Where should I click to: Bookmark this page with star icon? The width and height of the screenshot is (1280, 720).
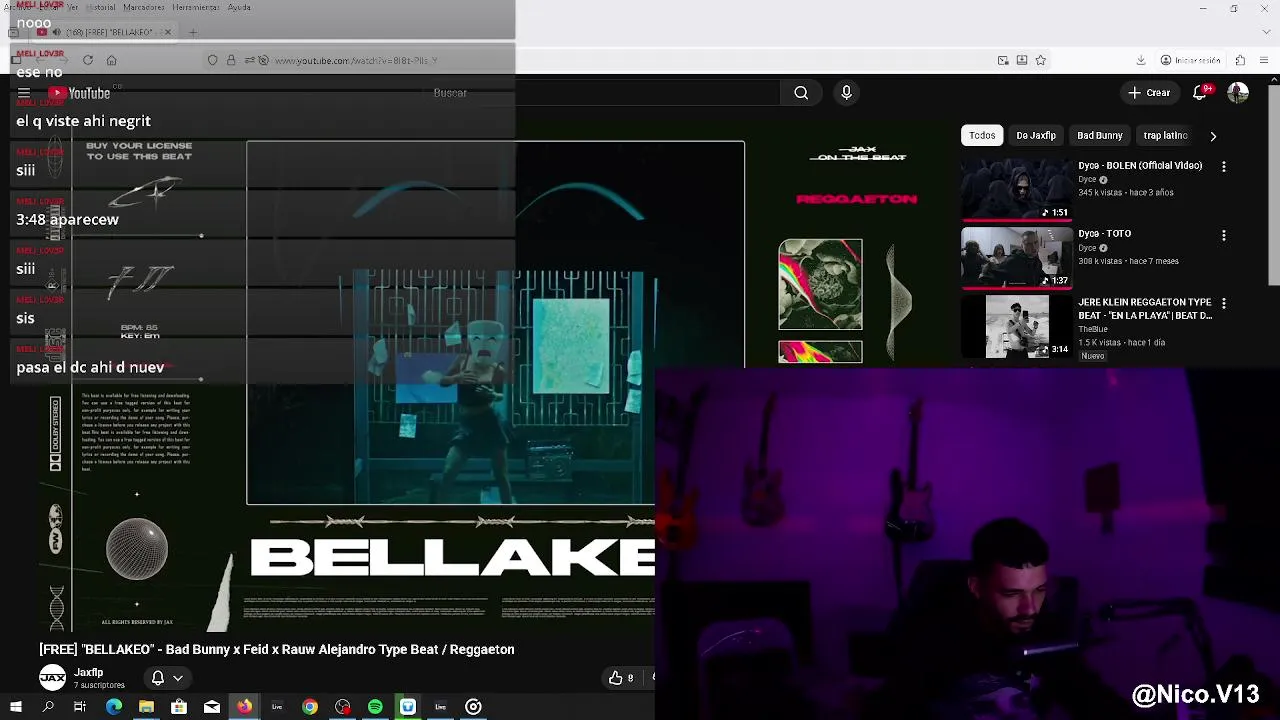(1041, 60)
